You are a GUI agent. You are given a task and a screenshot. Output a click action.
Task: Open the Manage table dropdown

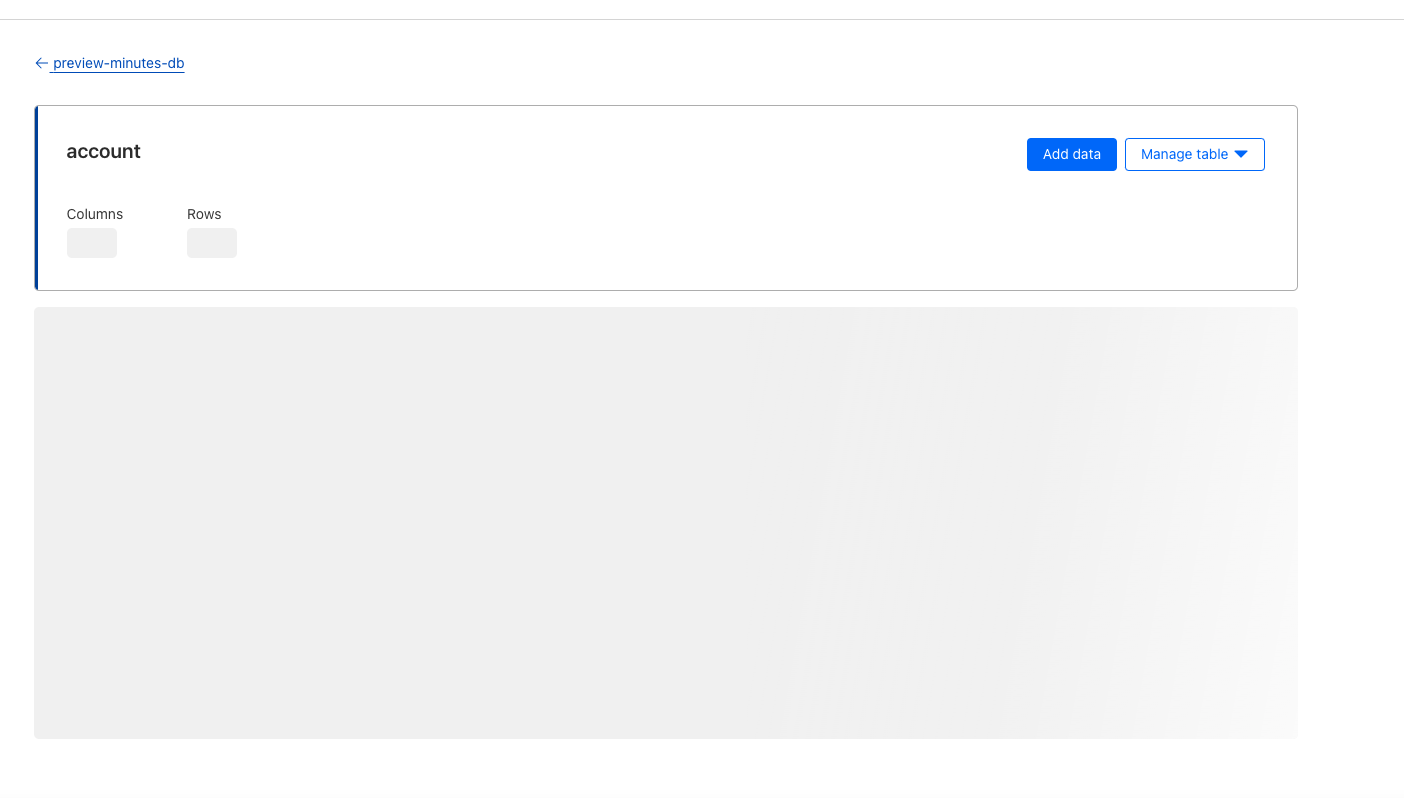(x=1194, y=154)
